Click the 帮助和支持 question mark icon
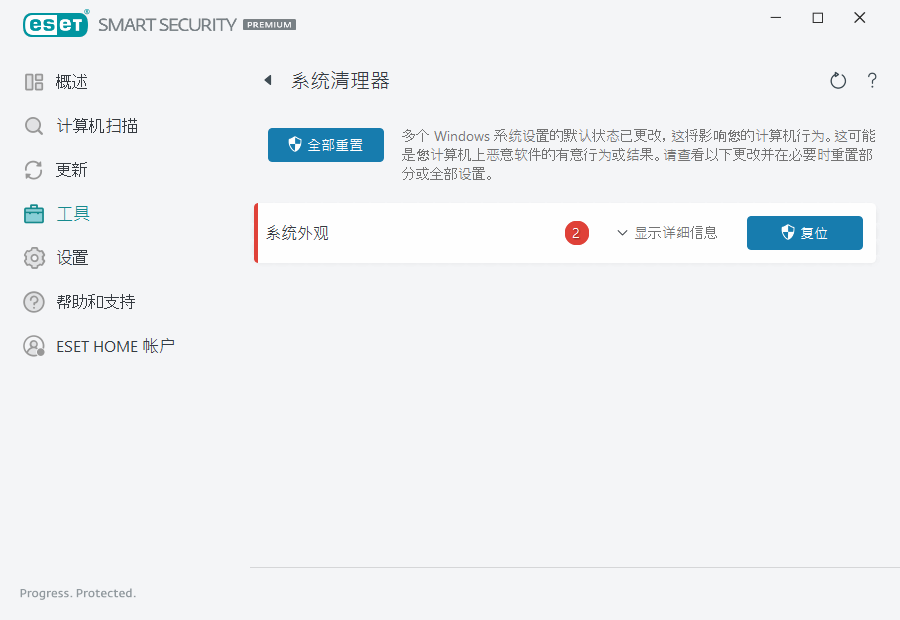900x620 pixels. point(33,301)
